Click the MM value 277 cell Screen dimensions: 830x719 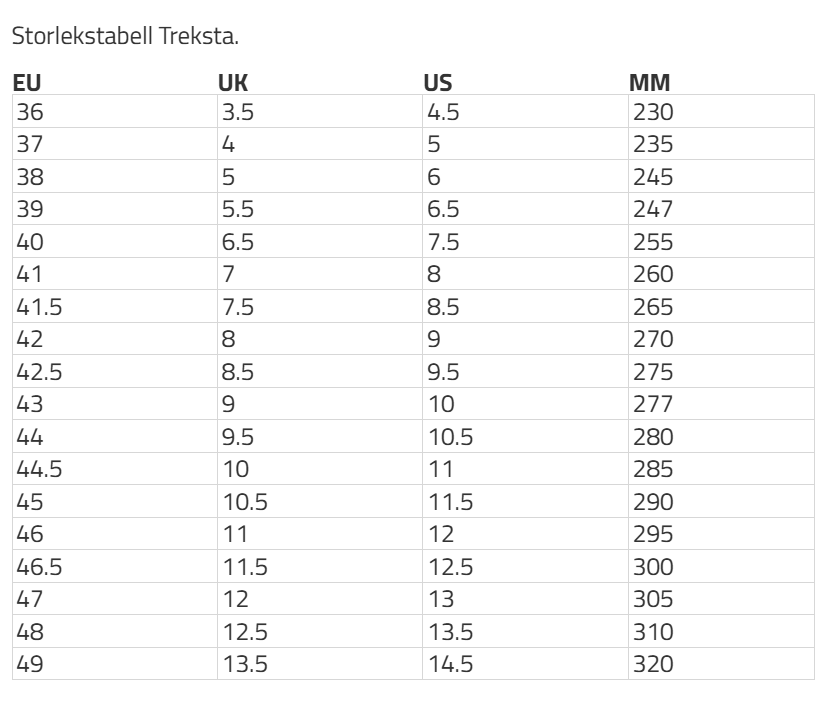coord(721,403)
